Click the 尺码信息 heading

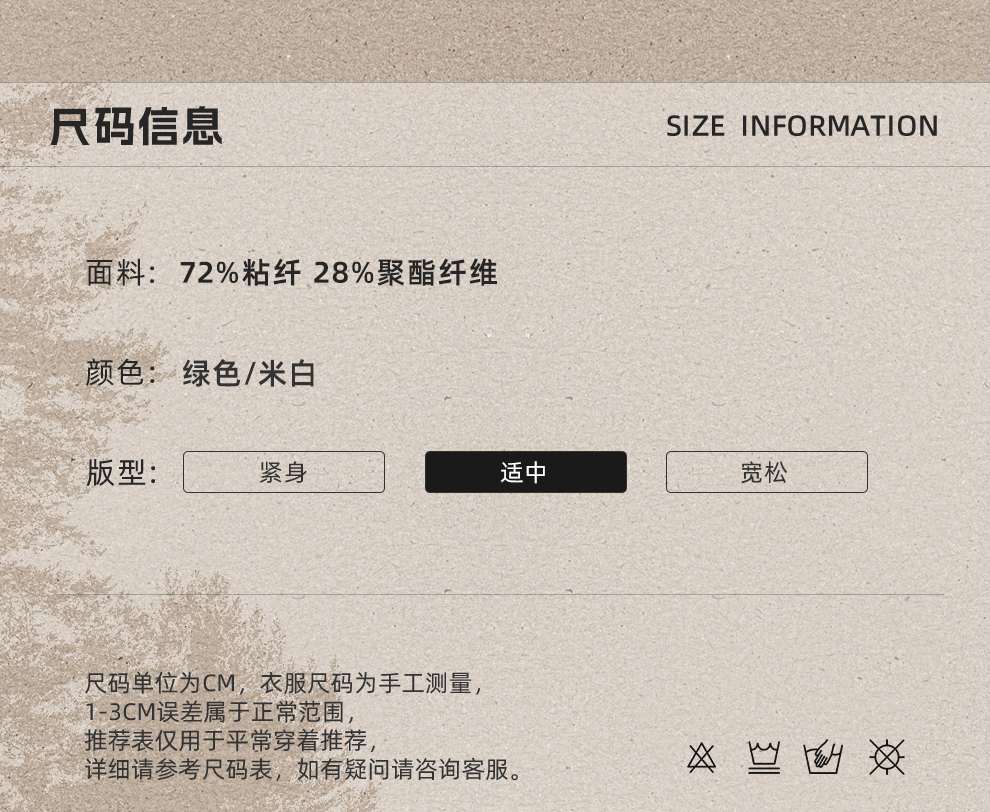pos(136,126)
